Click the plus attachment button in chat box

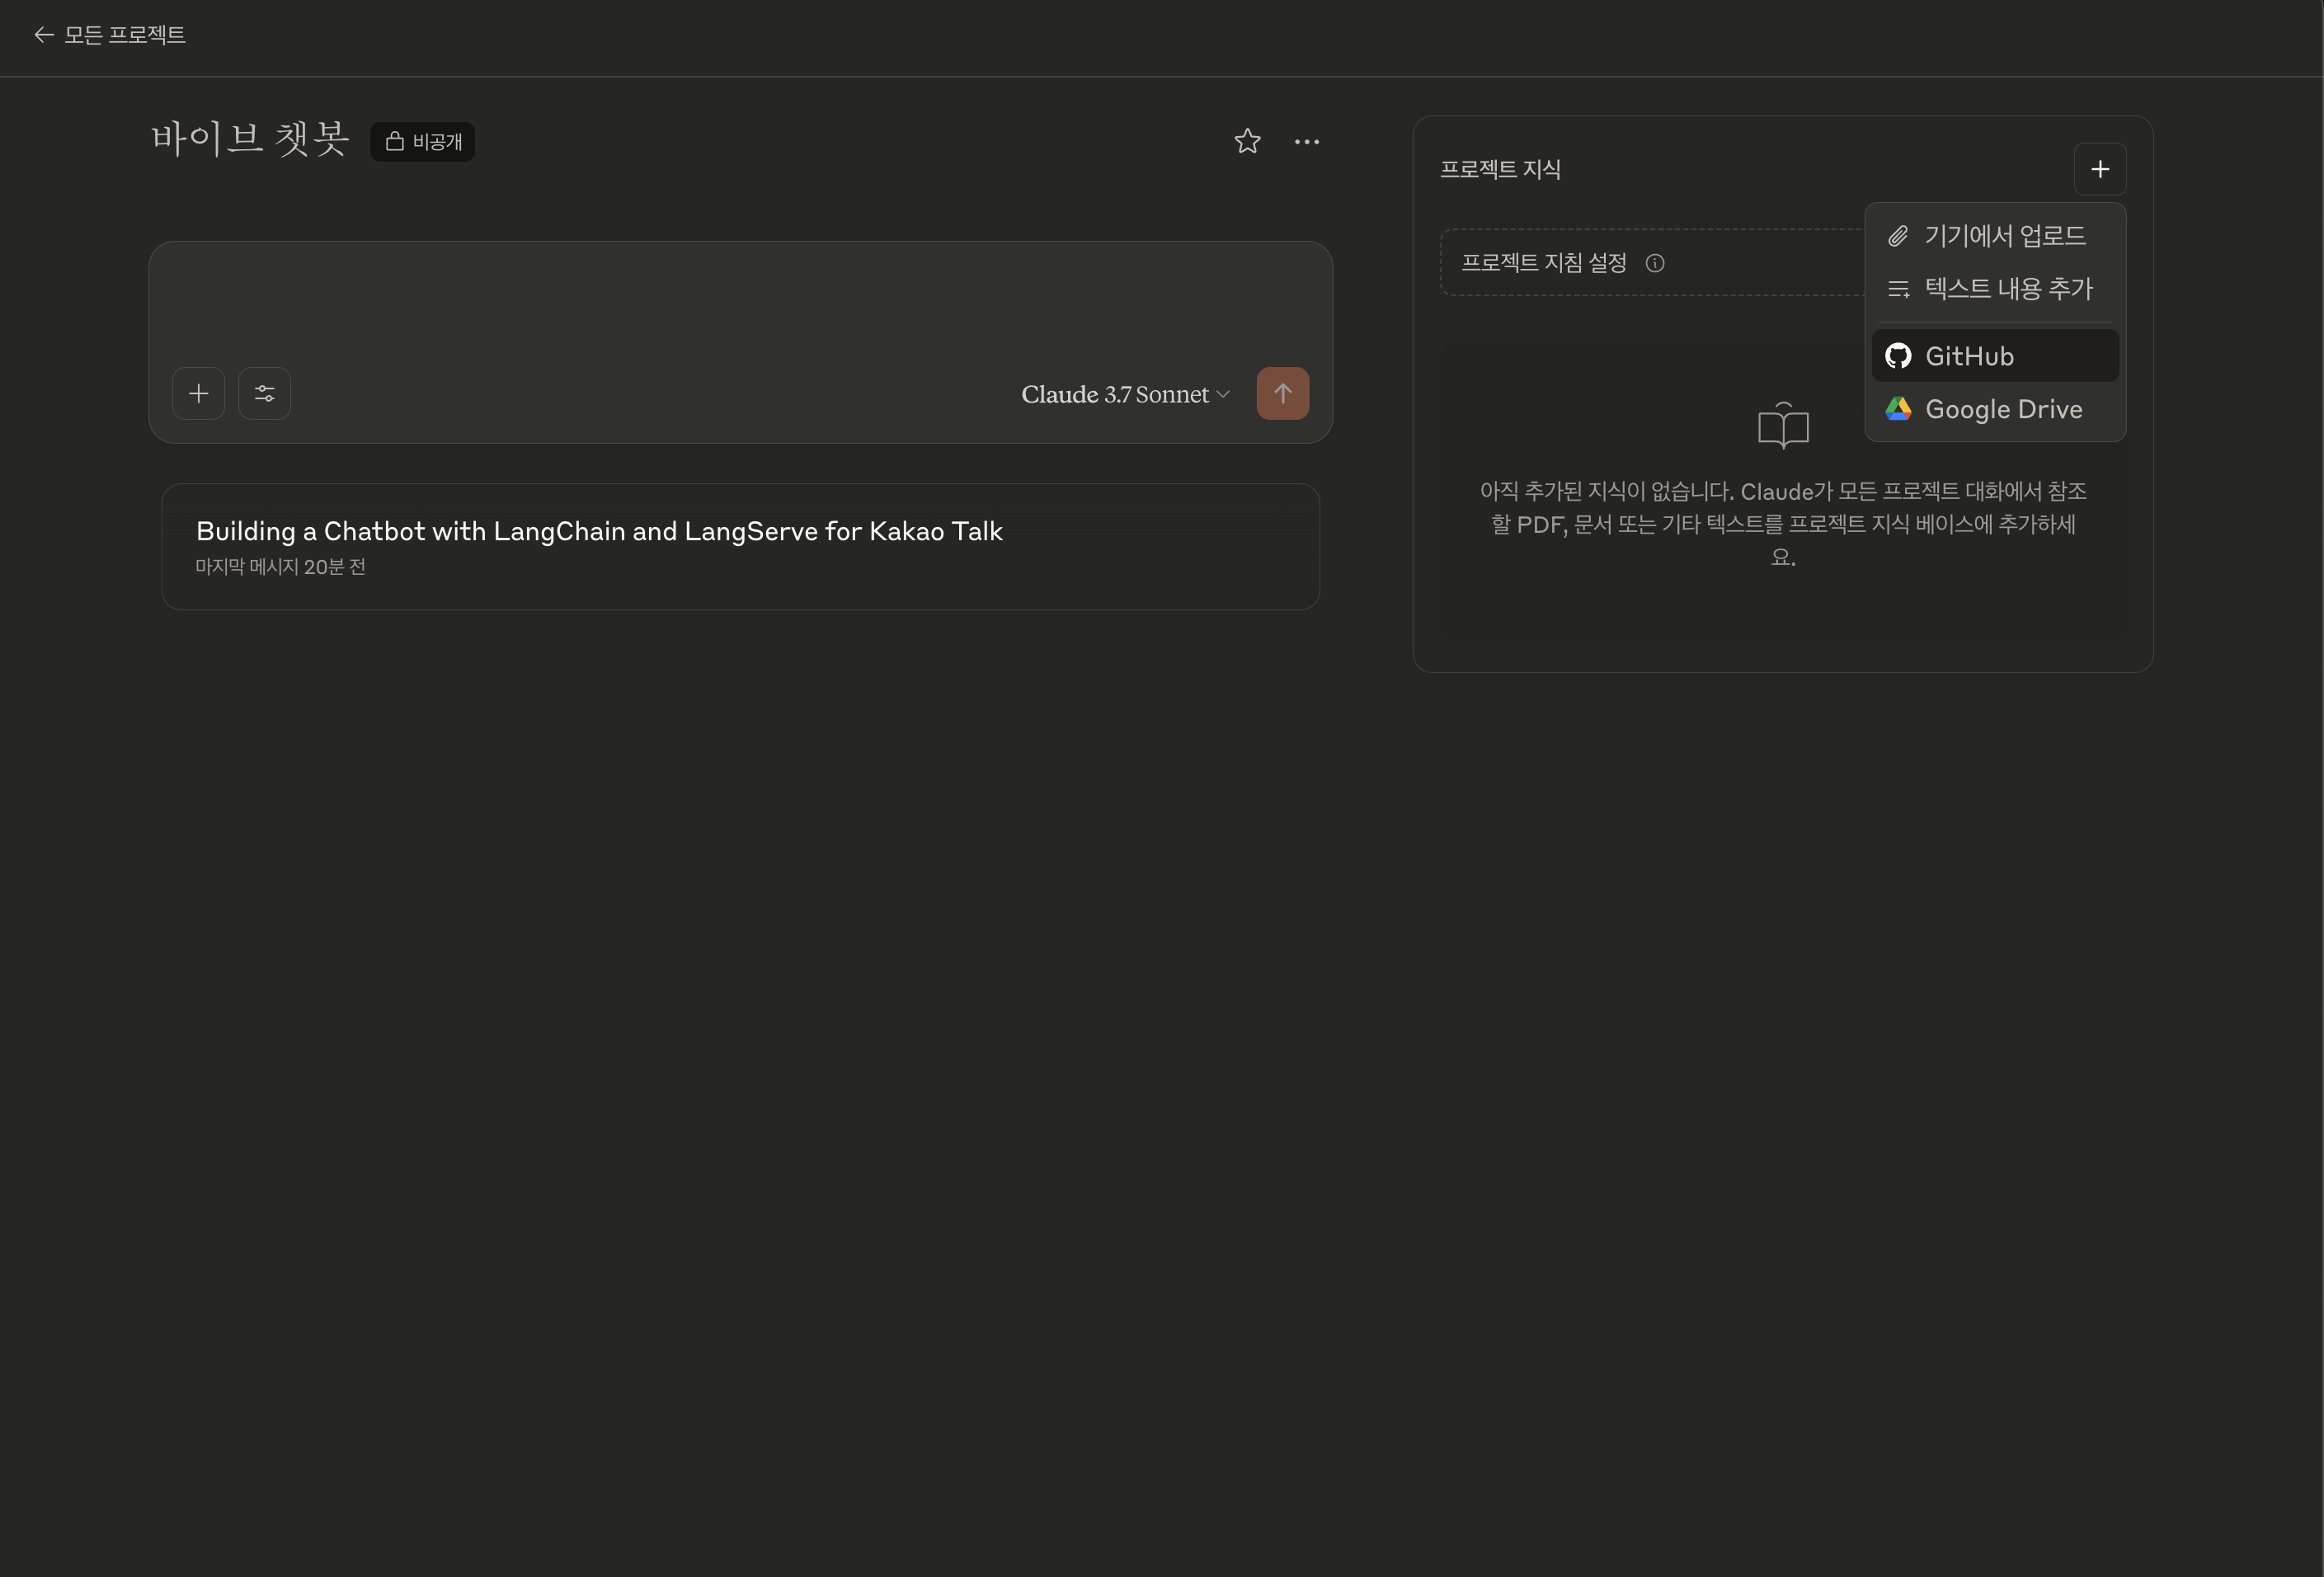point(198,394)
